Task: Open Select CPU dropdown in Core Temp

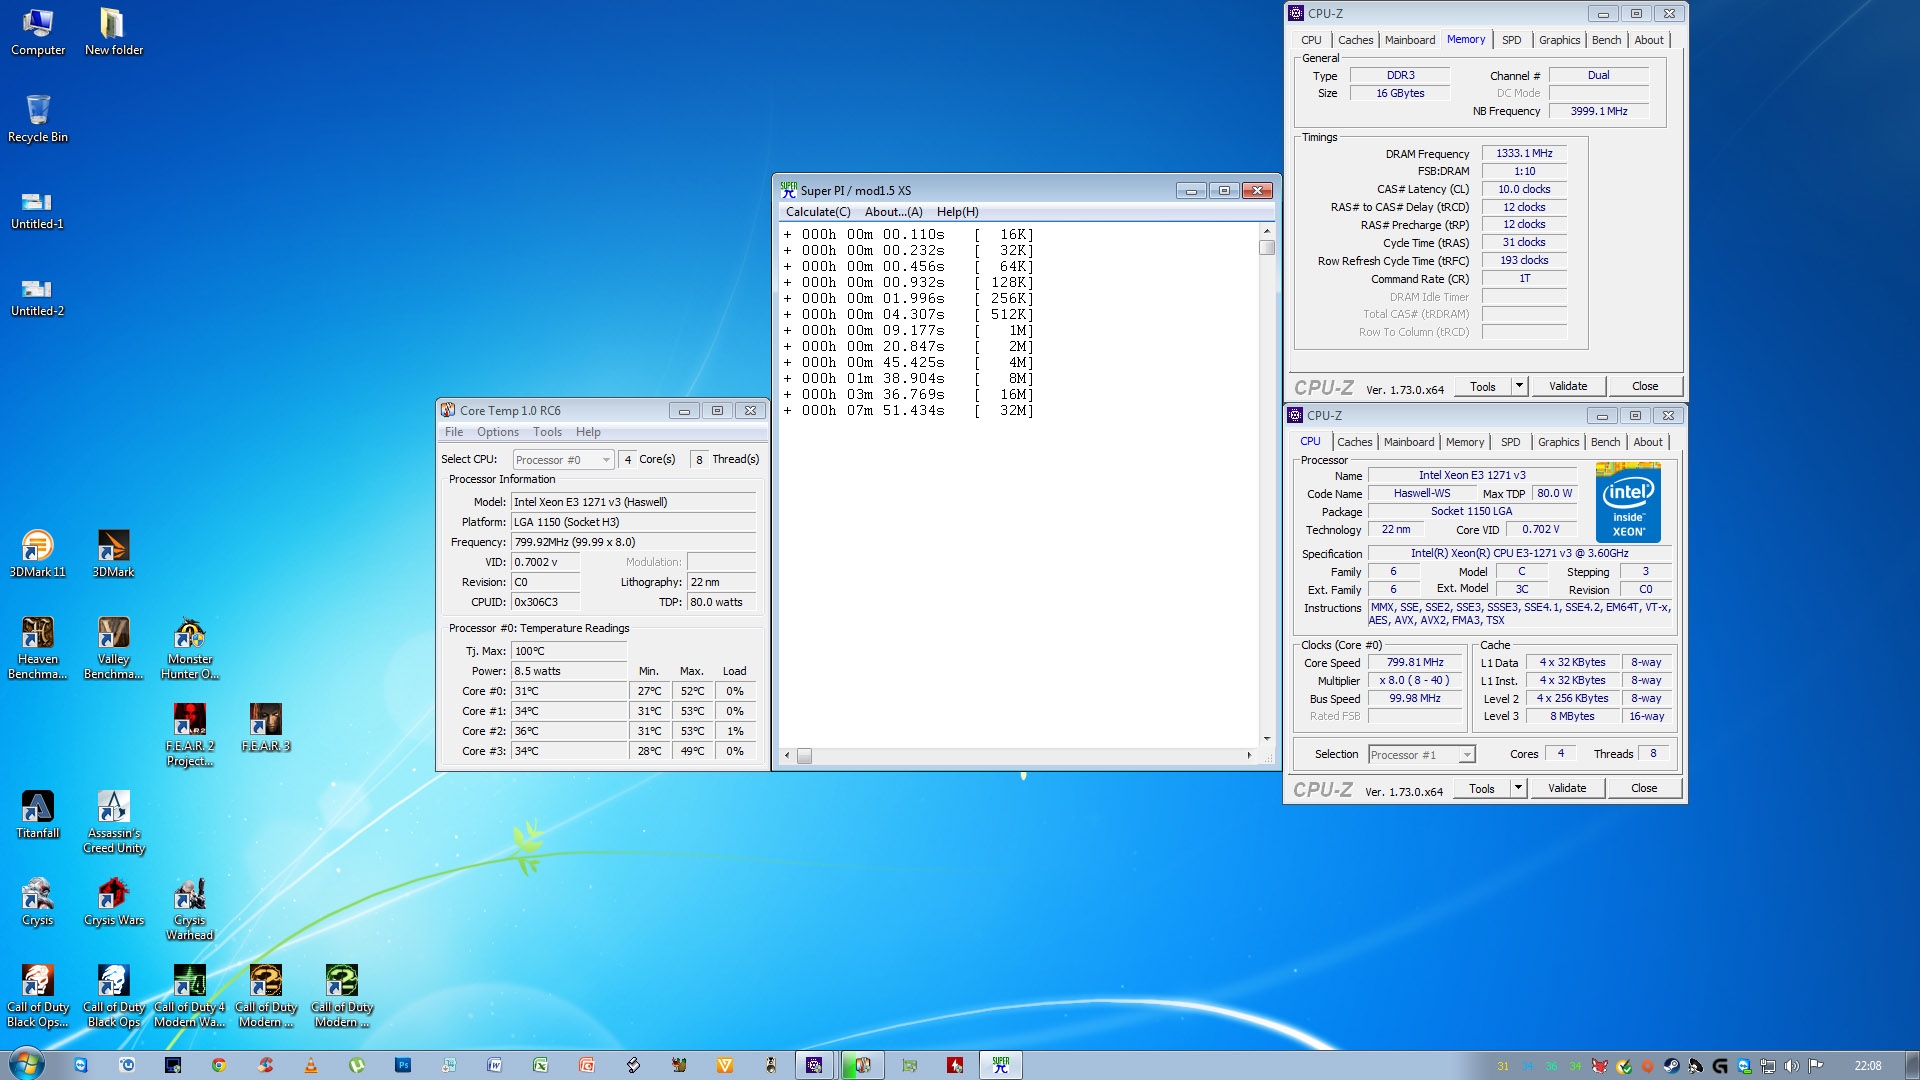Action: click(x=563, y=460)
